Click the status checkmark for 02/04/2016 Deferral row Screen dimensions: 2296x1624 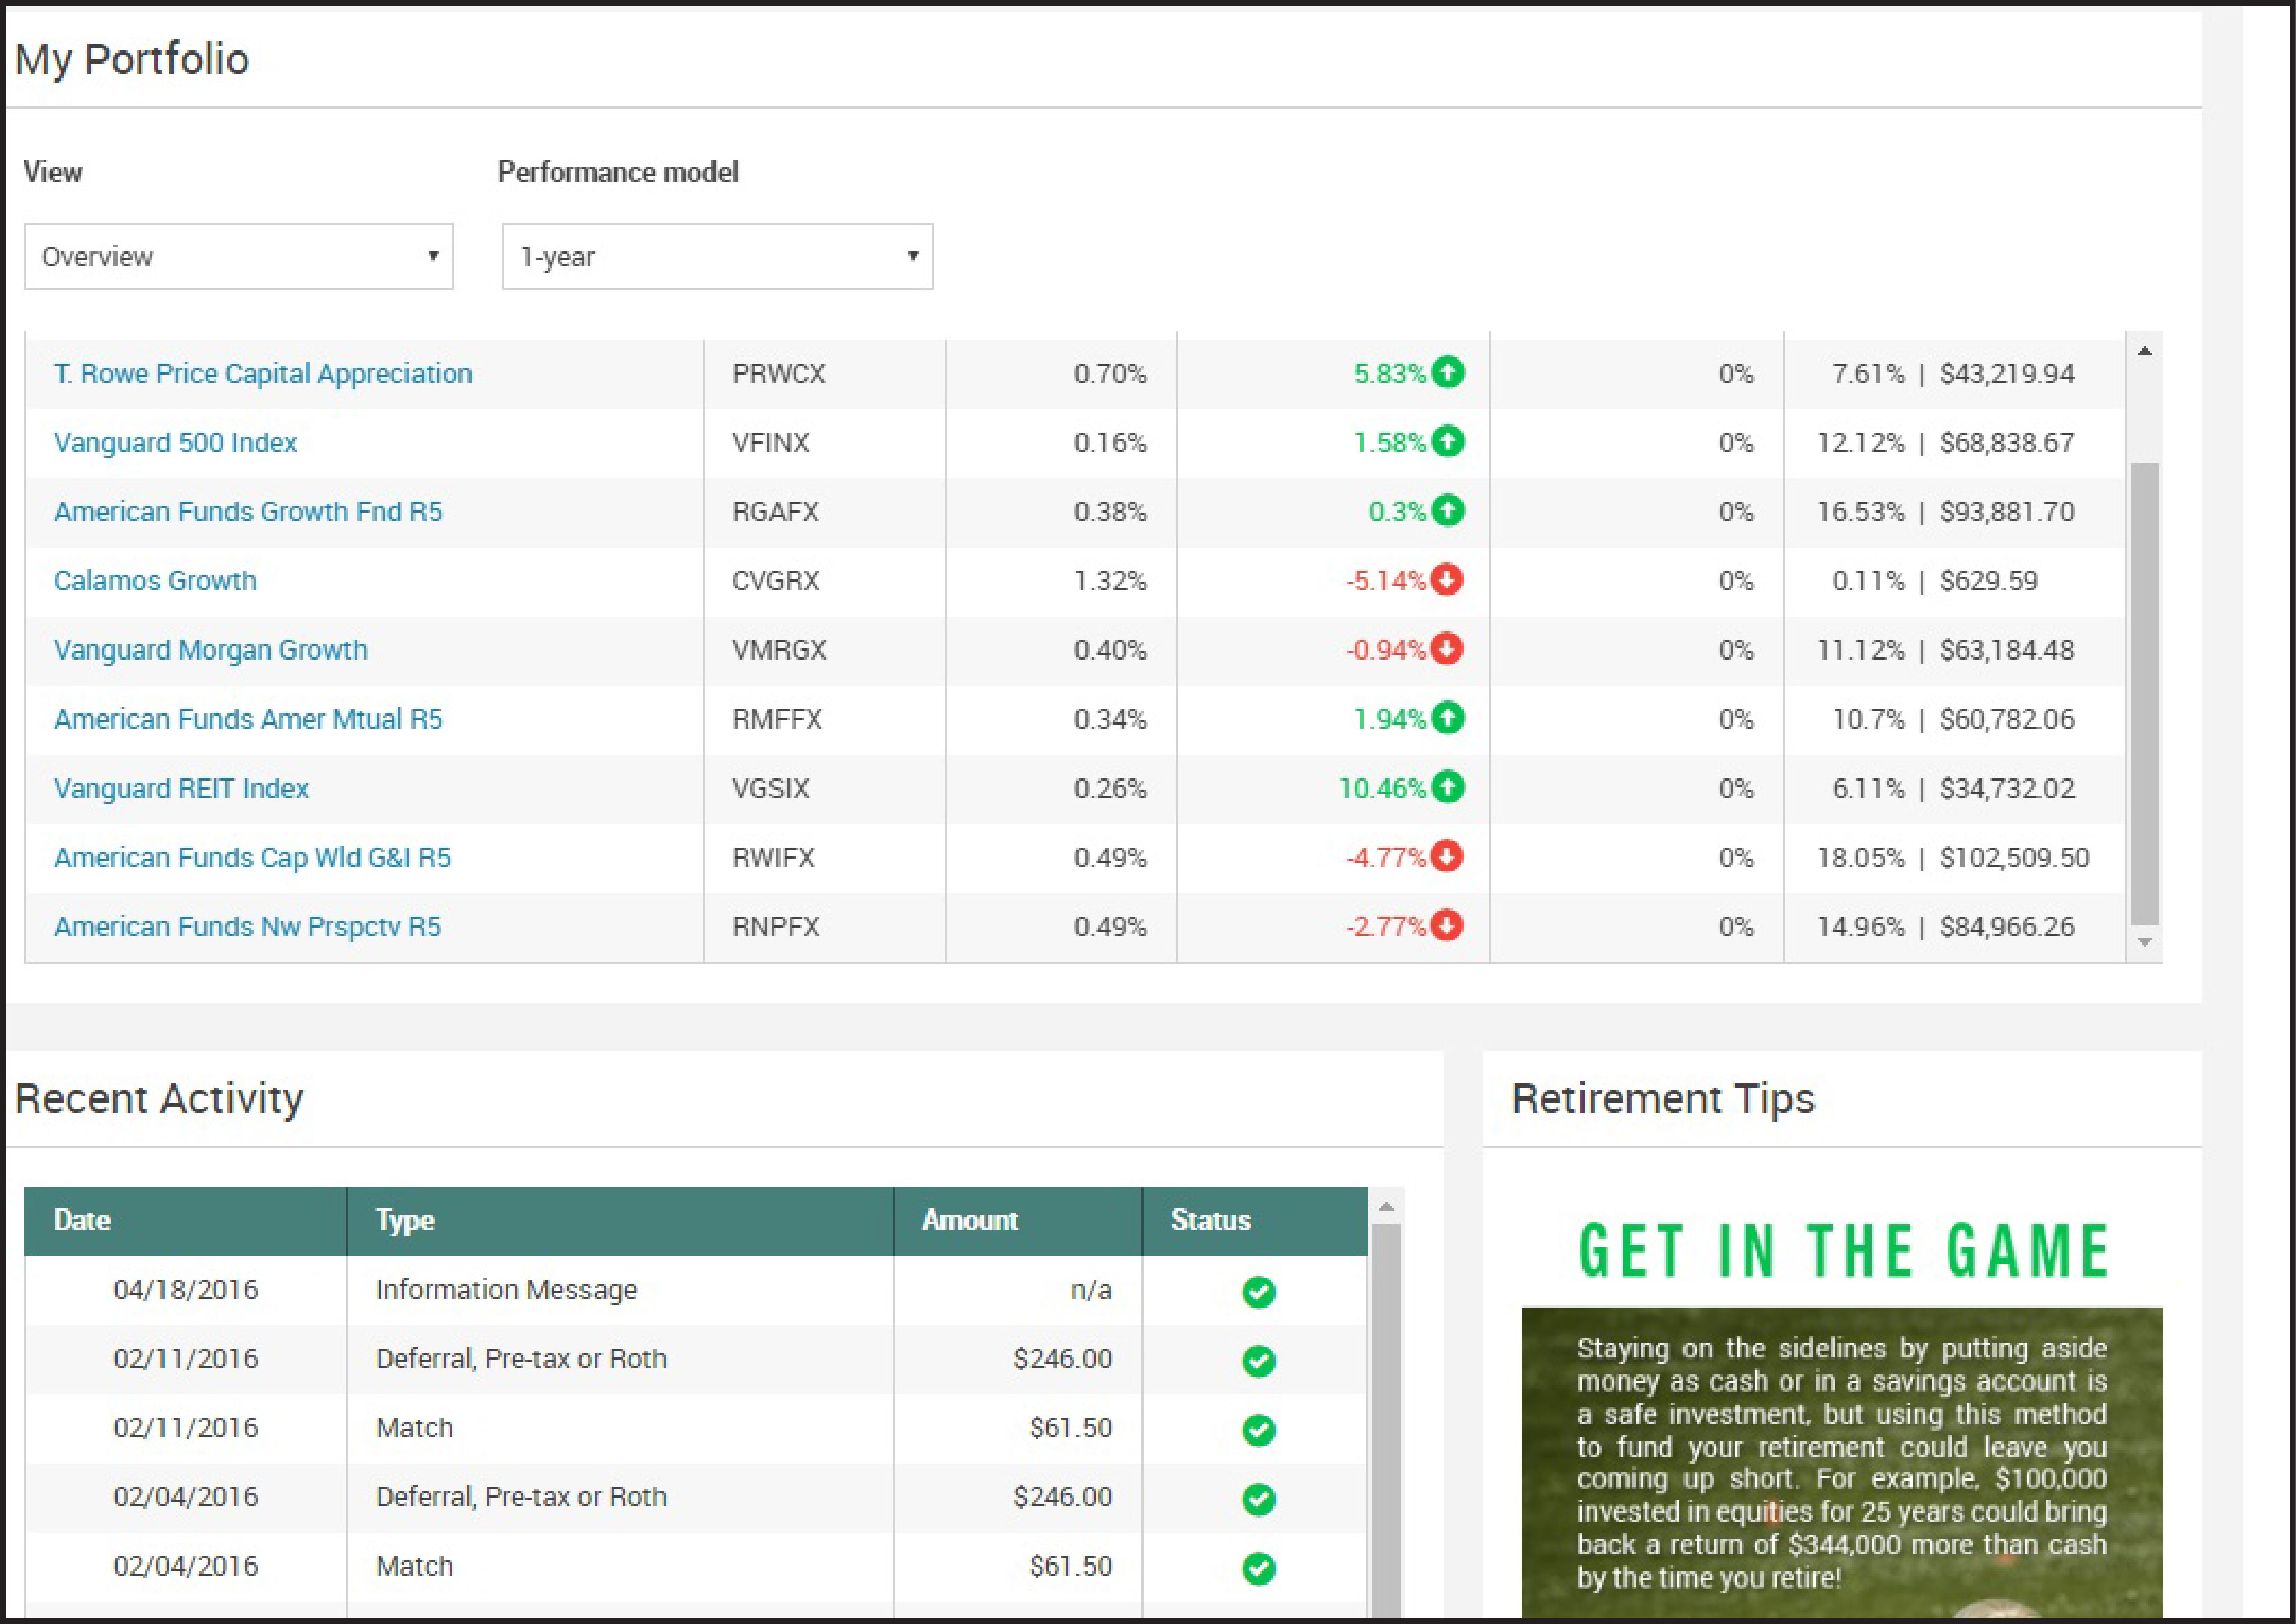(1258, 1499)
